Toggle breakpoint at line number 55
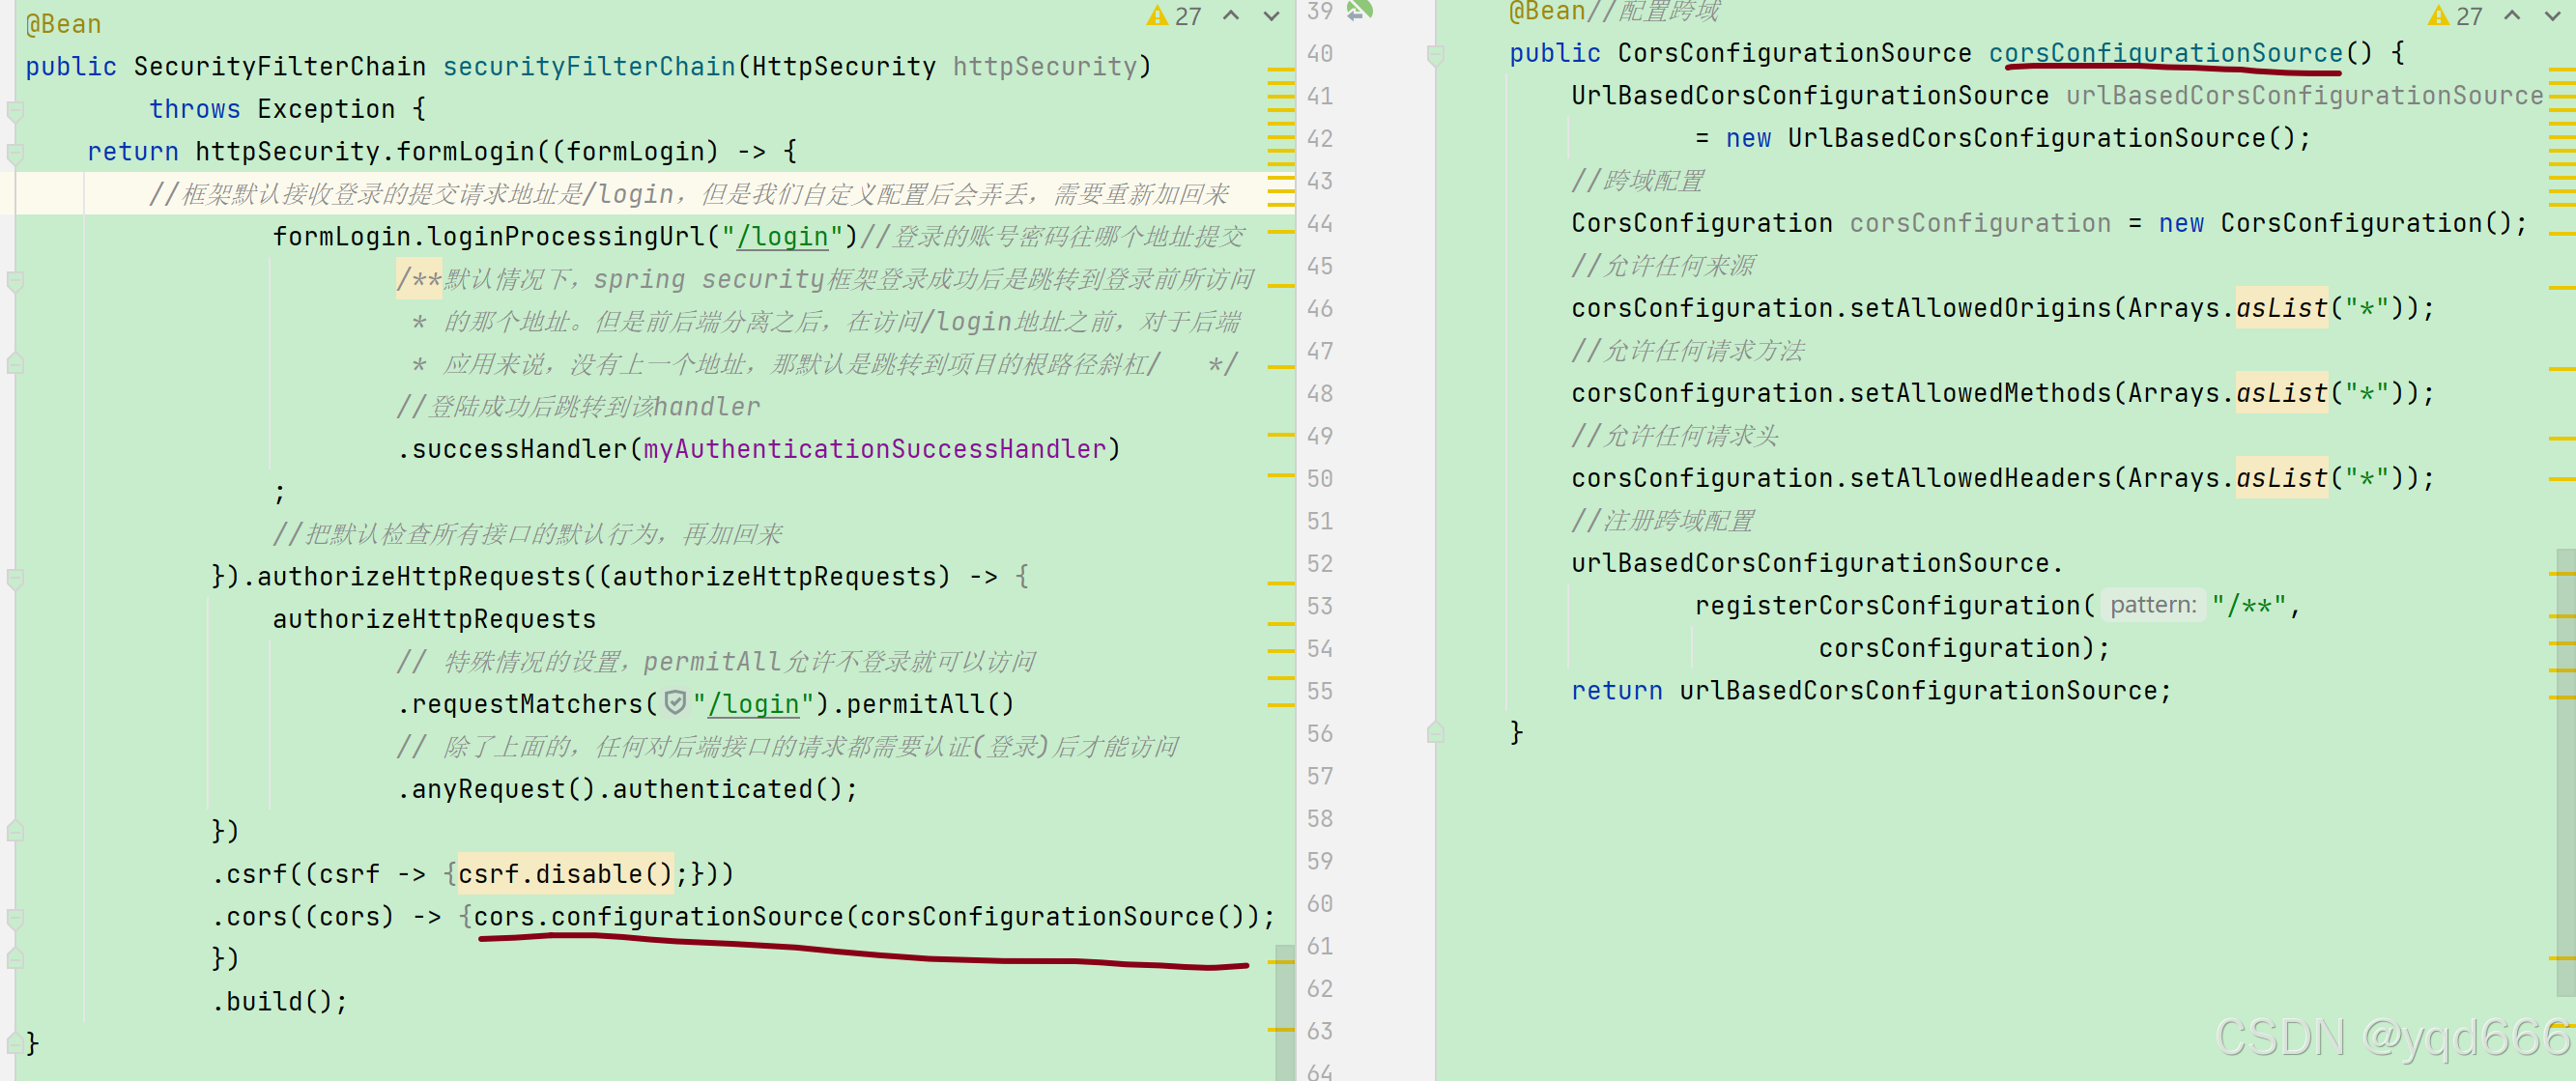 click(1319, 691)
